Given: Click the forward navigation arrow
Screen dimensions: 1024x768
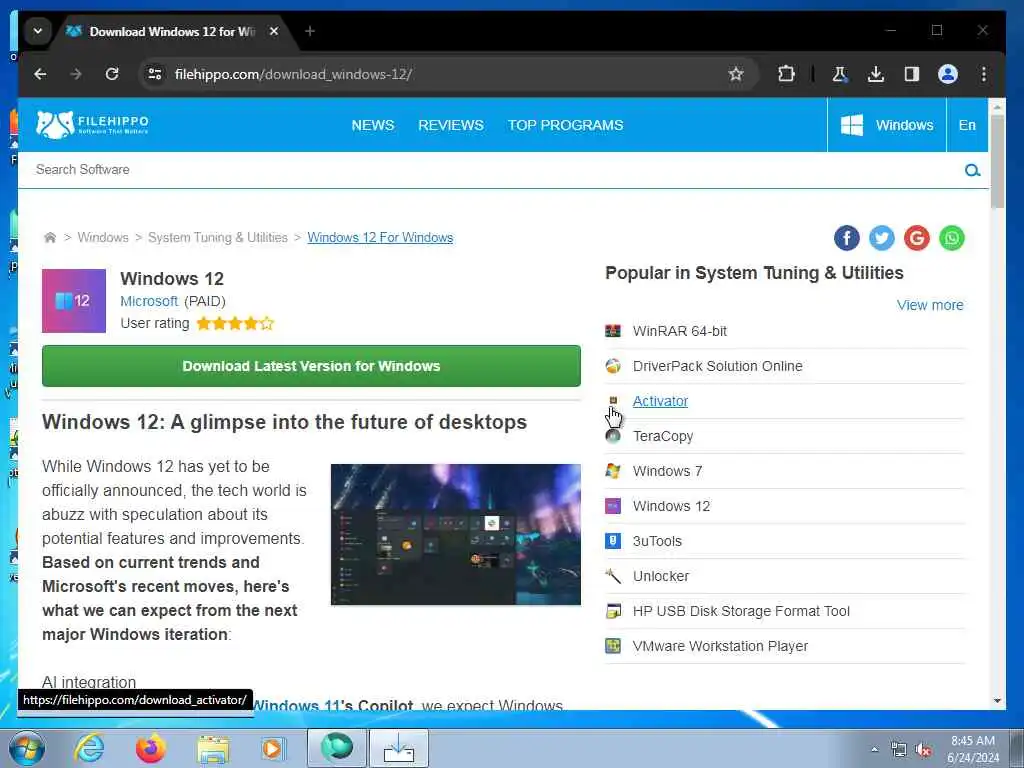Looking at the screenshot, I should [76, 74].
